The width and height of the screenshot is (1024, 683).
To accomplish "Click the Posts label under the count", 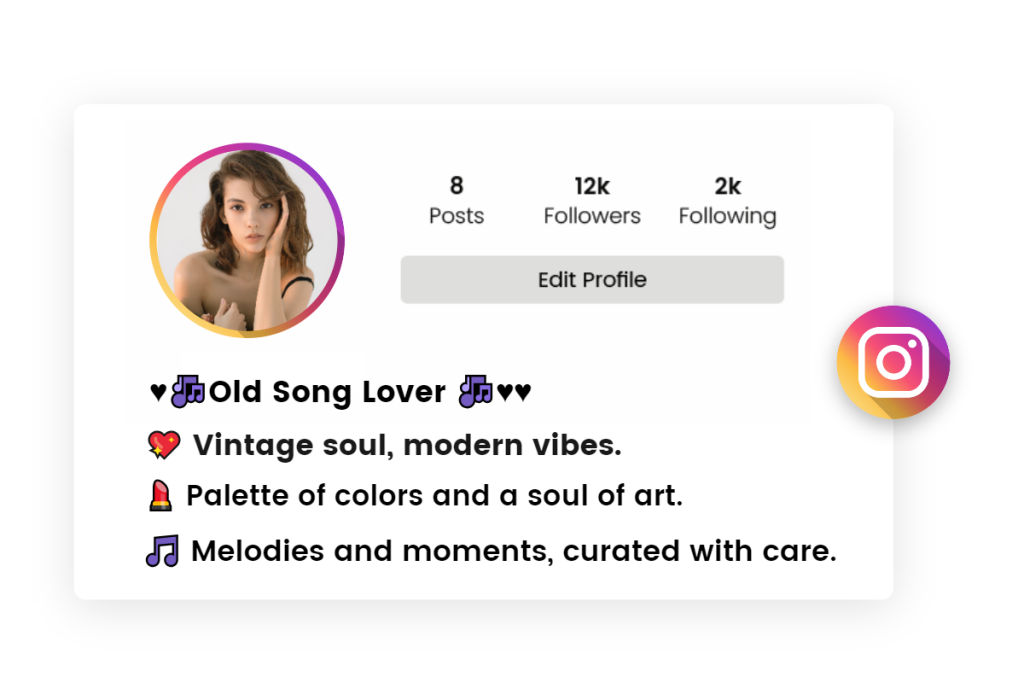I will click(x=456, y=215).
